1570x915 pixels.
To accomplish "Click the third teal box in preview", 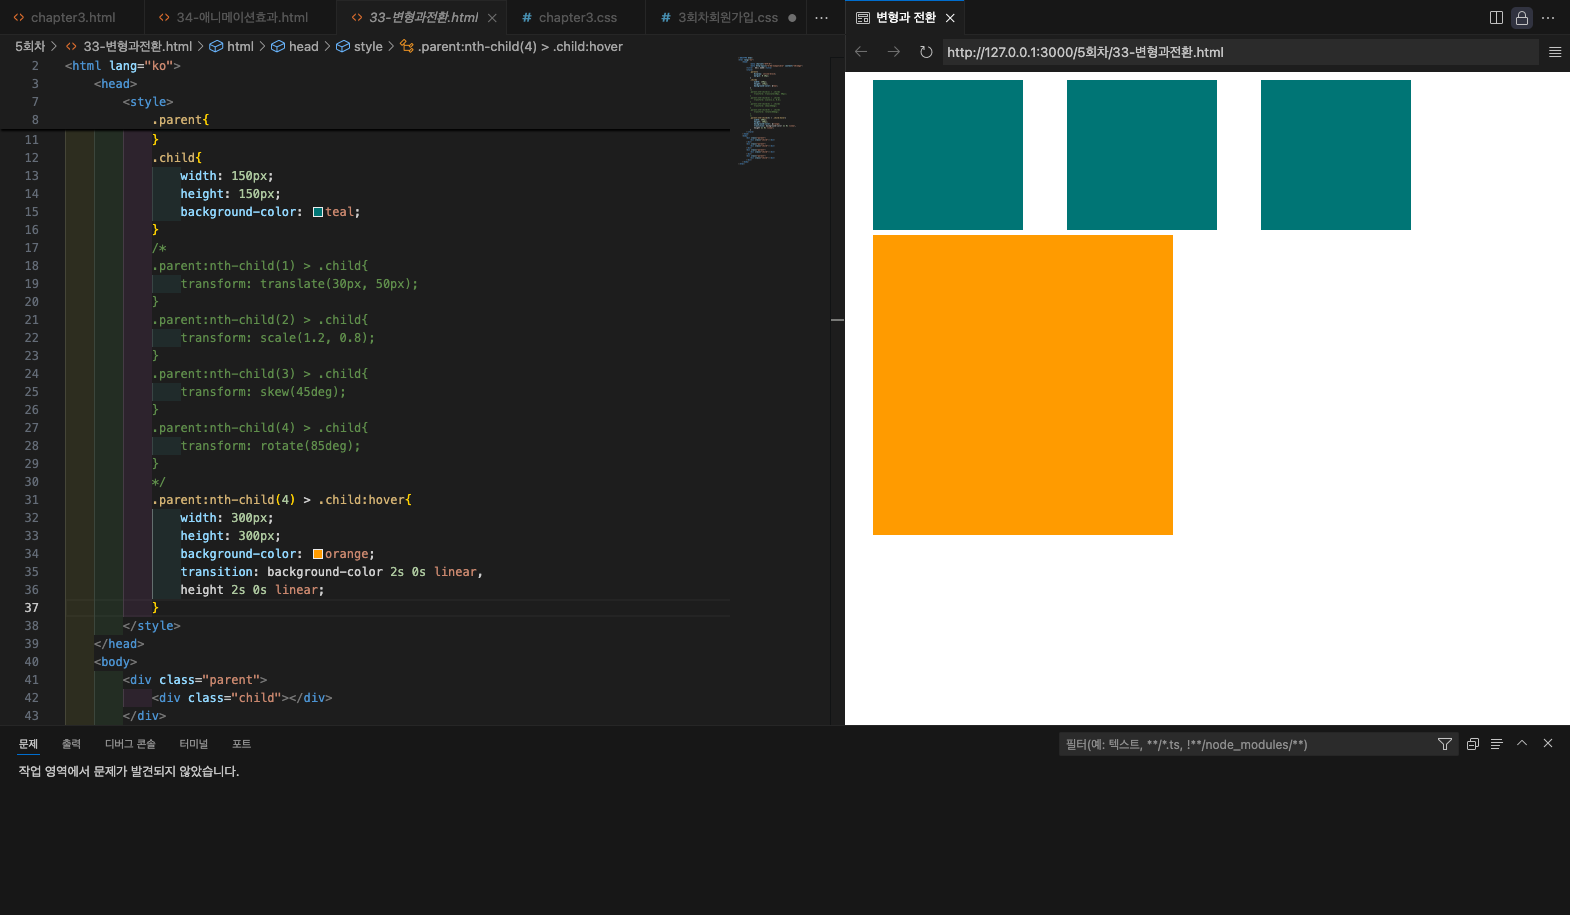I will [1336, 155].
